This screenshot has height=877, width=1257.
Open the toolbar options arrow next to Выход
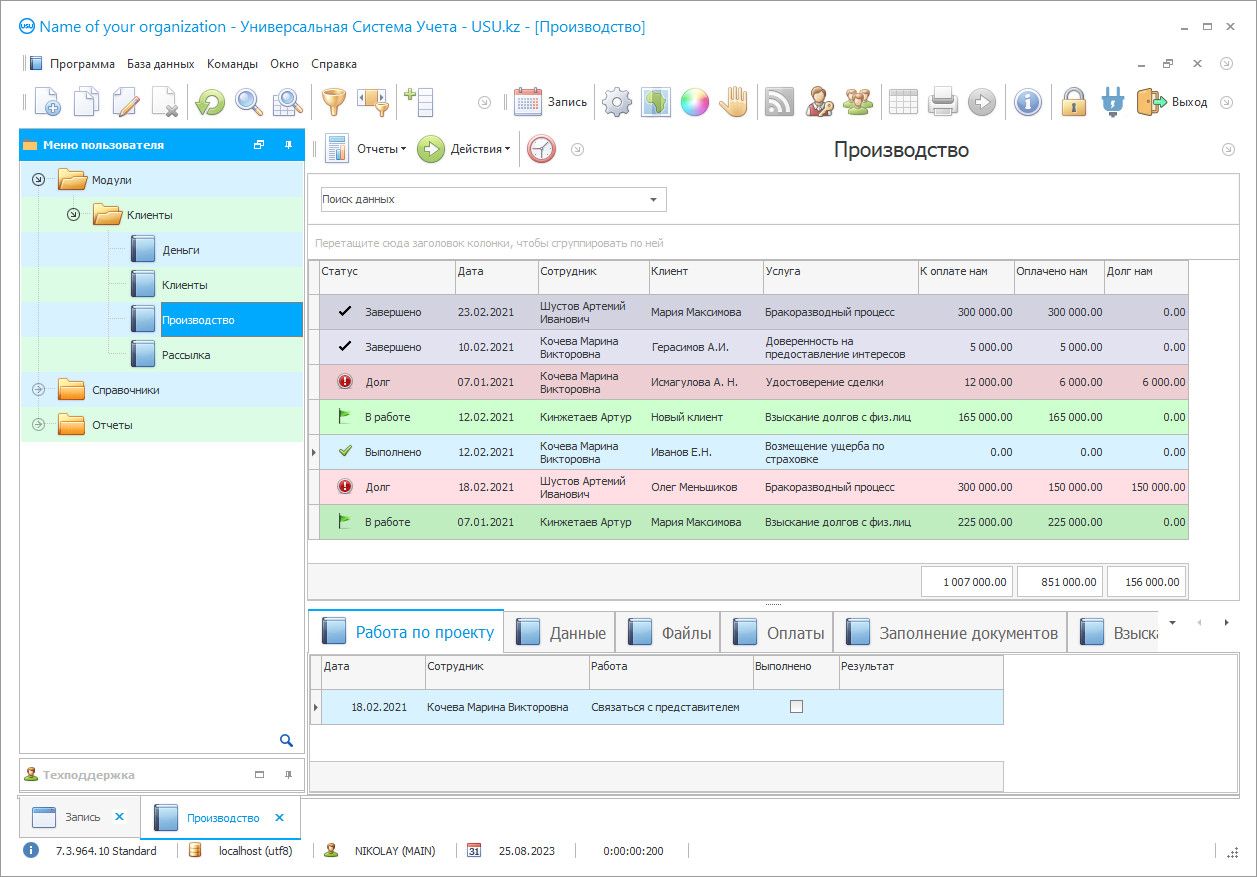(x=1226, y=102)
